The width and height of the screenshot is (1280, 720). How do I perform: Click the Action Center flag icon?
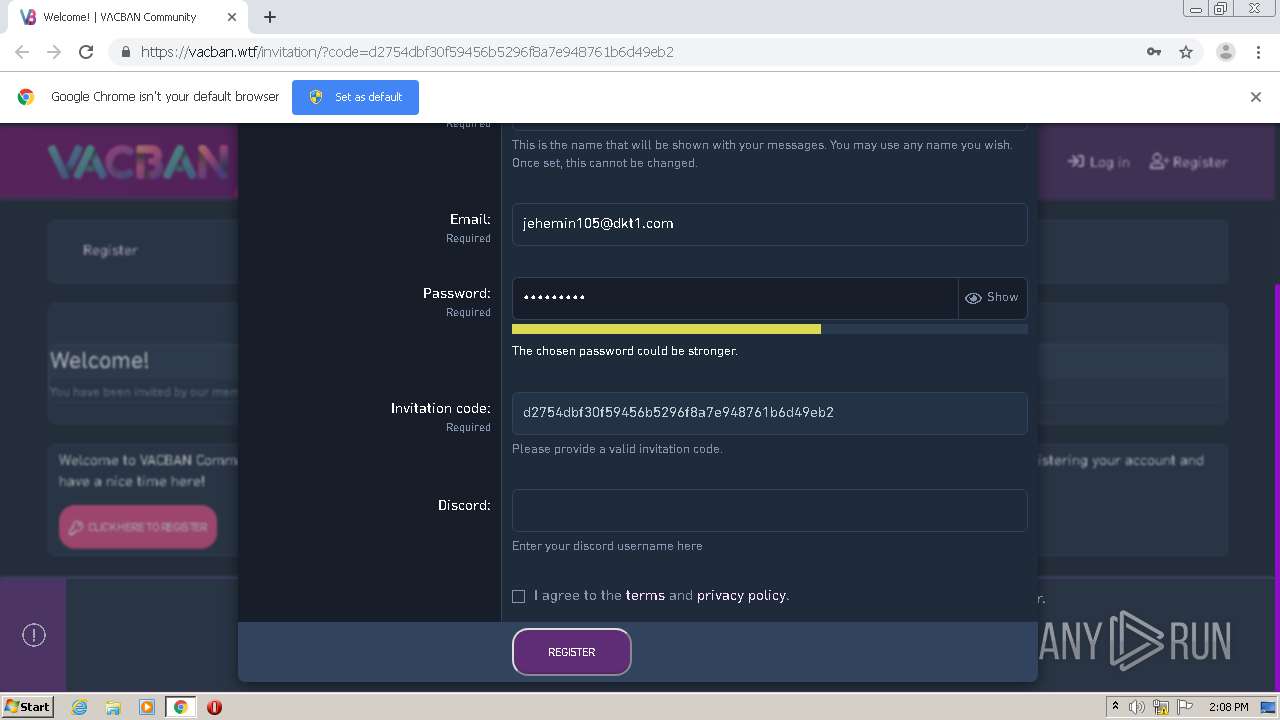[x=1185, y=707]
